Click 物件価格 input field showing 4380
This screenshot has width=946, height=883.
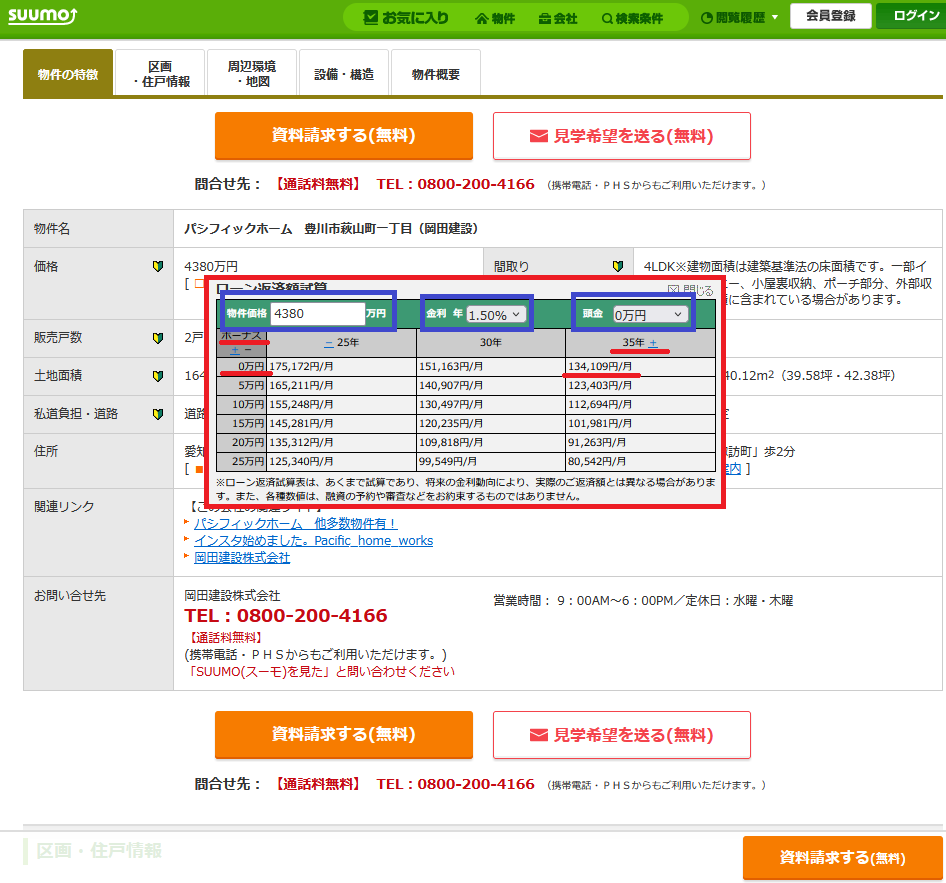[x=318, y=314]
